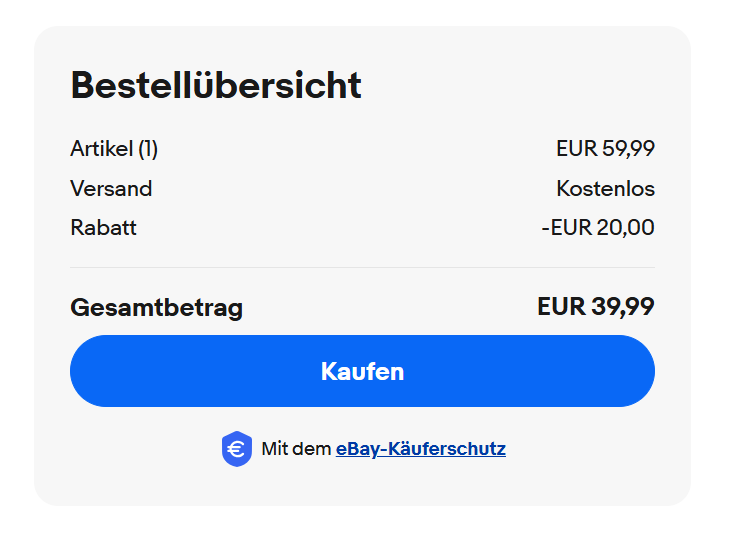
Task: Click the horizontal divider above Gesamtbetrag
Action: click(362, 267)
